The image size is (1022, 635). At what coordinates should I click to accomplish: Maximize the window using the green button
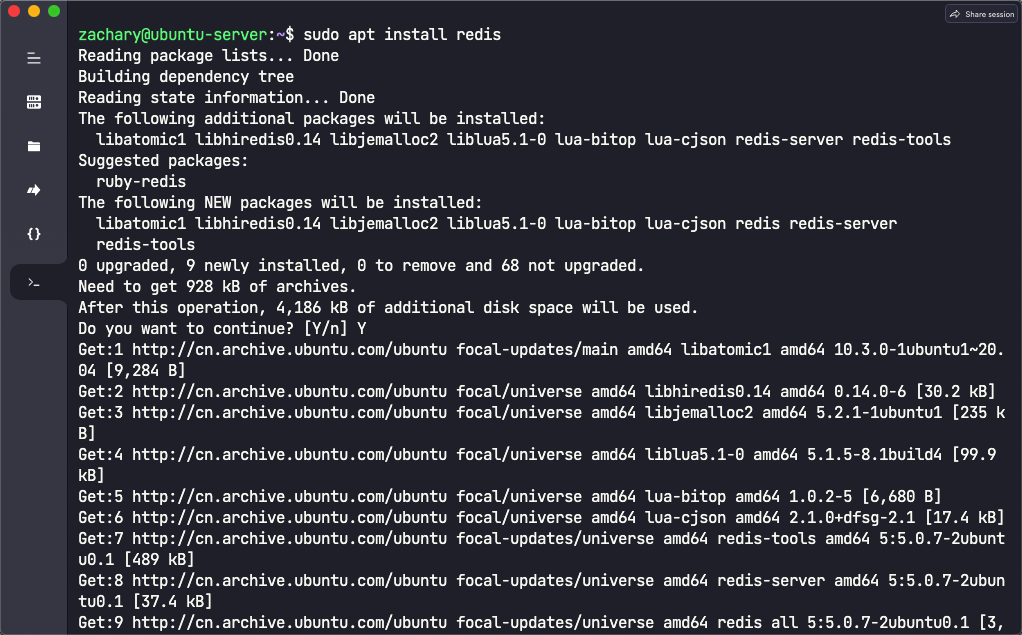coord(53,11)
